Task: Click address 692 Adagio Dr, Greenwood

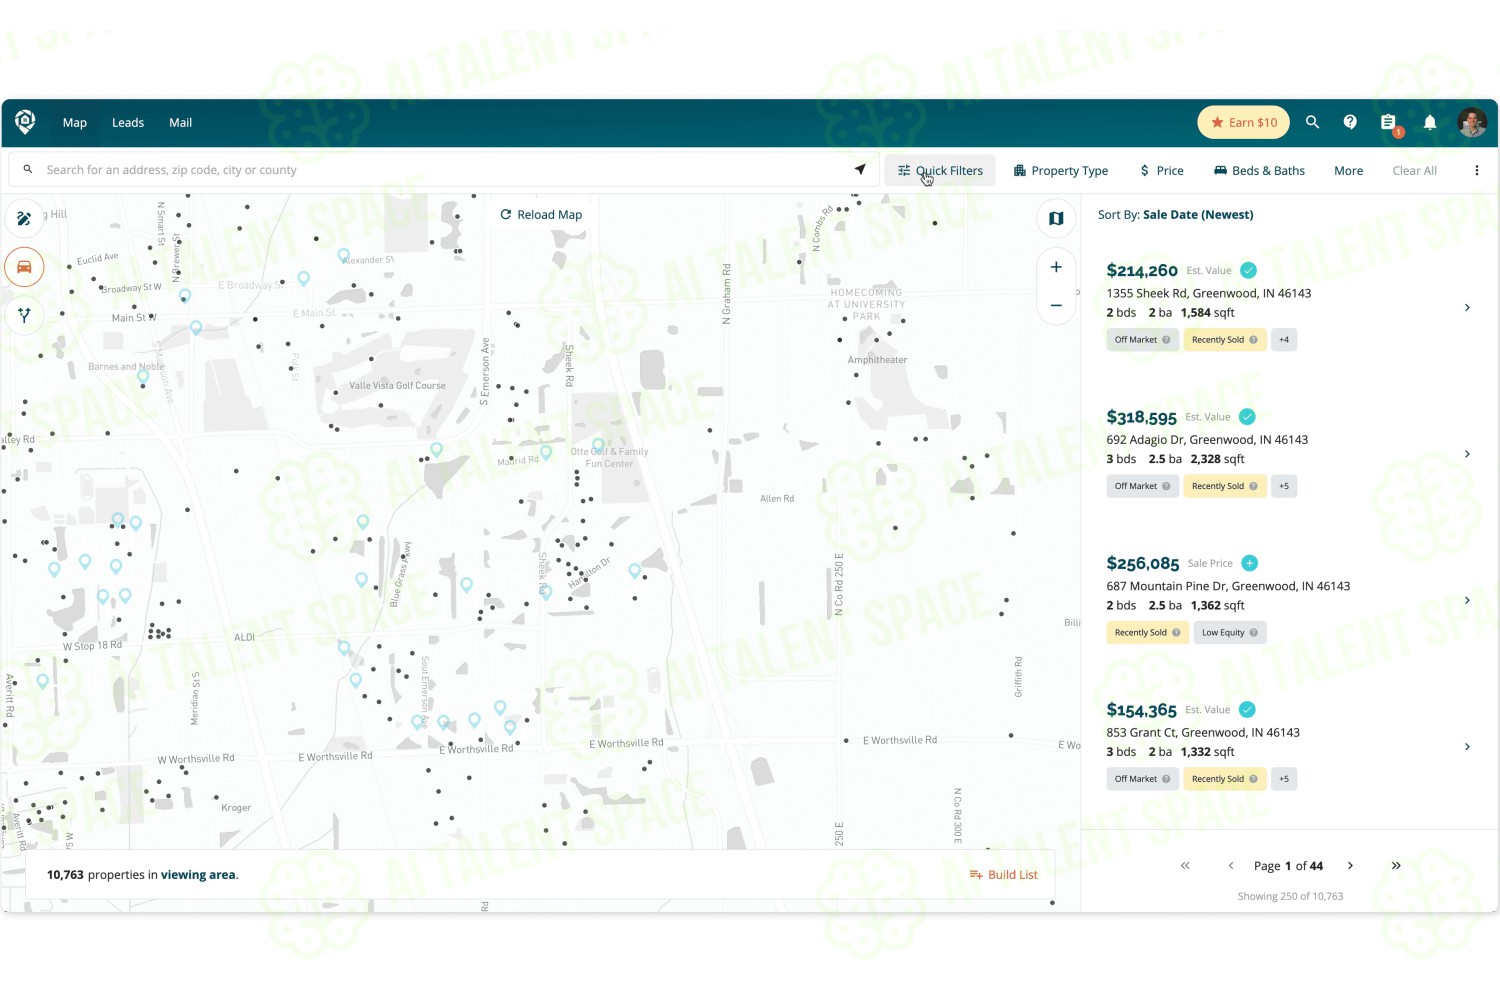Action: pyautogui.click(x=1207, y=440)
